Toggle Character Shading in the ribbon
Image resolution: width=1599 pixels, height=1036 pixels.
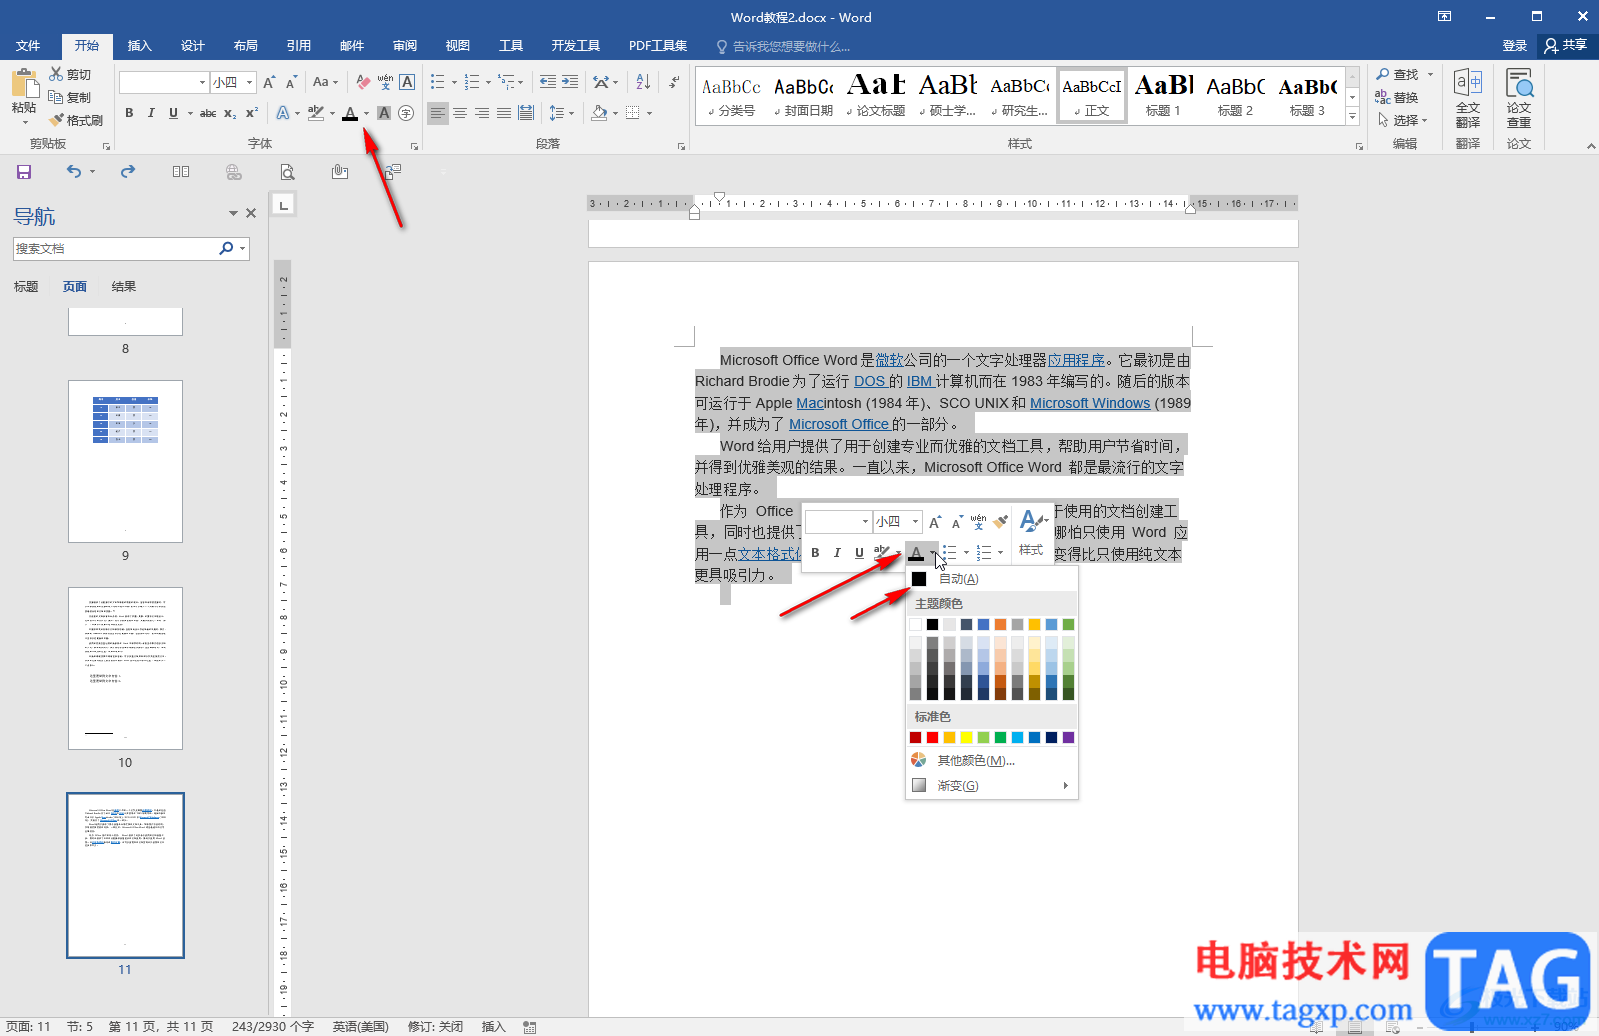coord(384,113)
